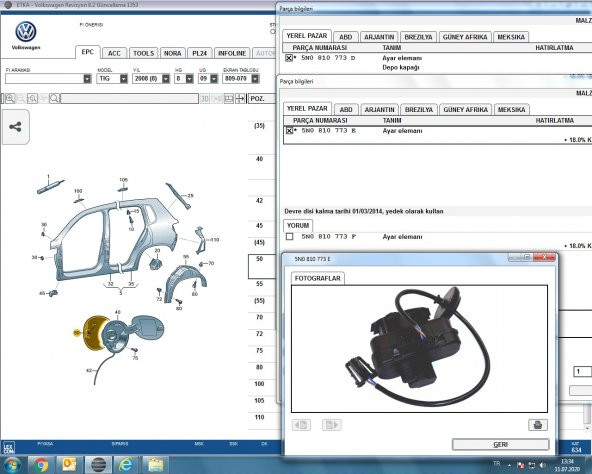Select ABD tab in top Parça bilgileri window
The height and width of the screenshot is (474, 592).
pyautogui.click(x=345, y=37)
